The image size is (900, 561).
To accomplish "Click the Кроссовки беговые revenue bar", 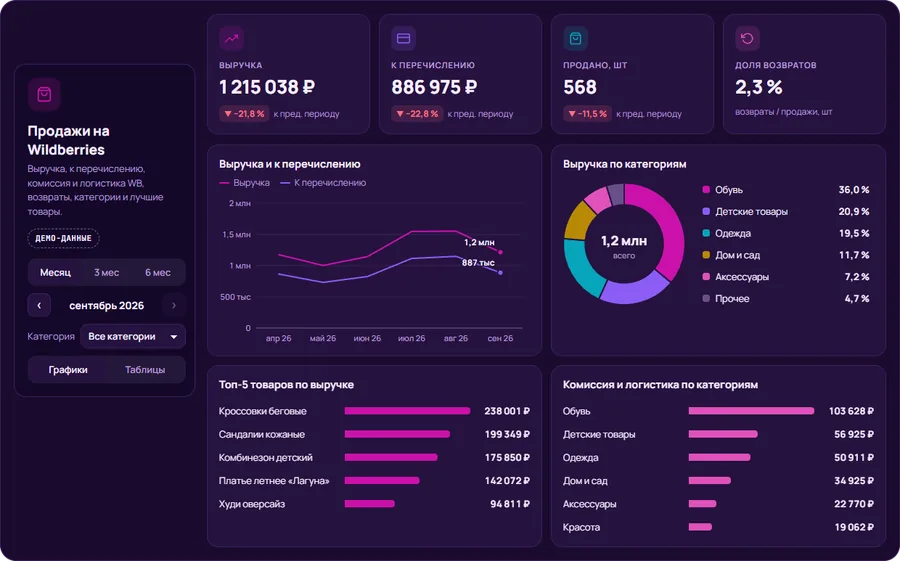I will click(408, 411).
